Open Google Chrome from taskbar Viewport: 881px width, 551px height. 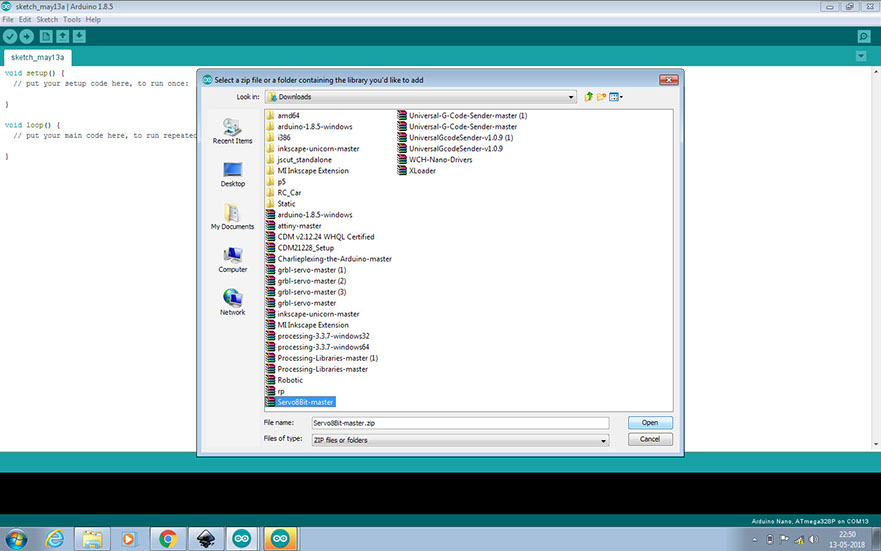click(x=167, y=539)
